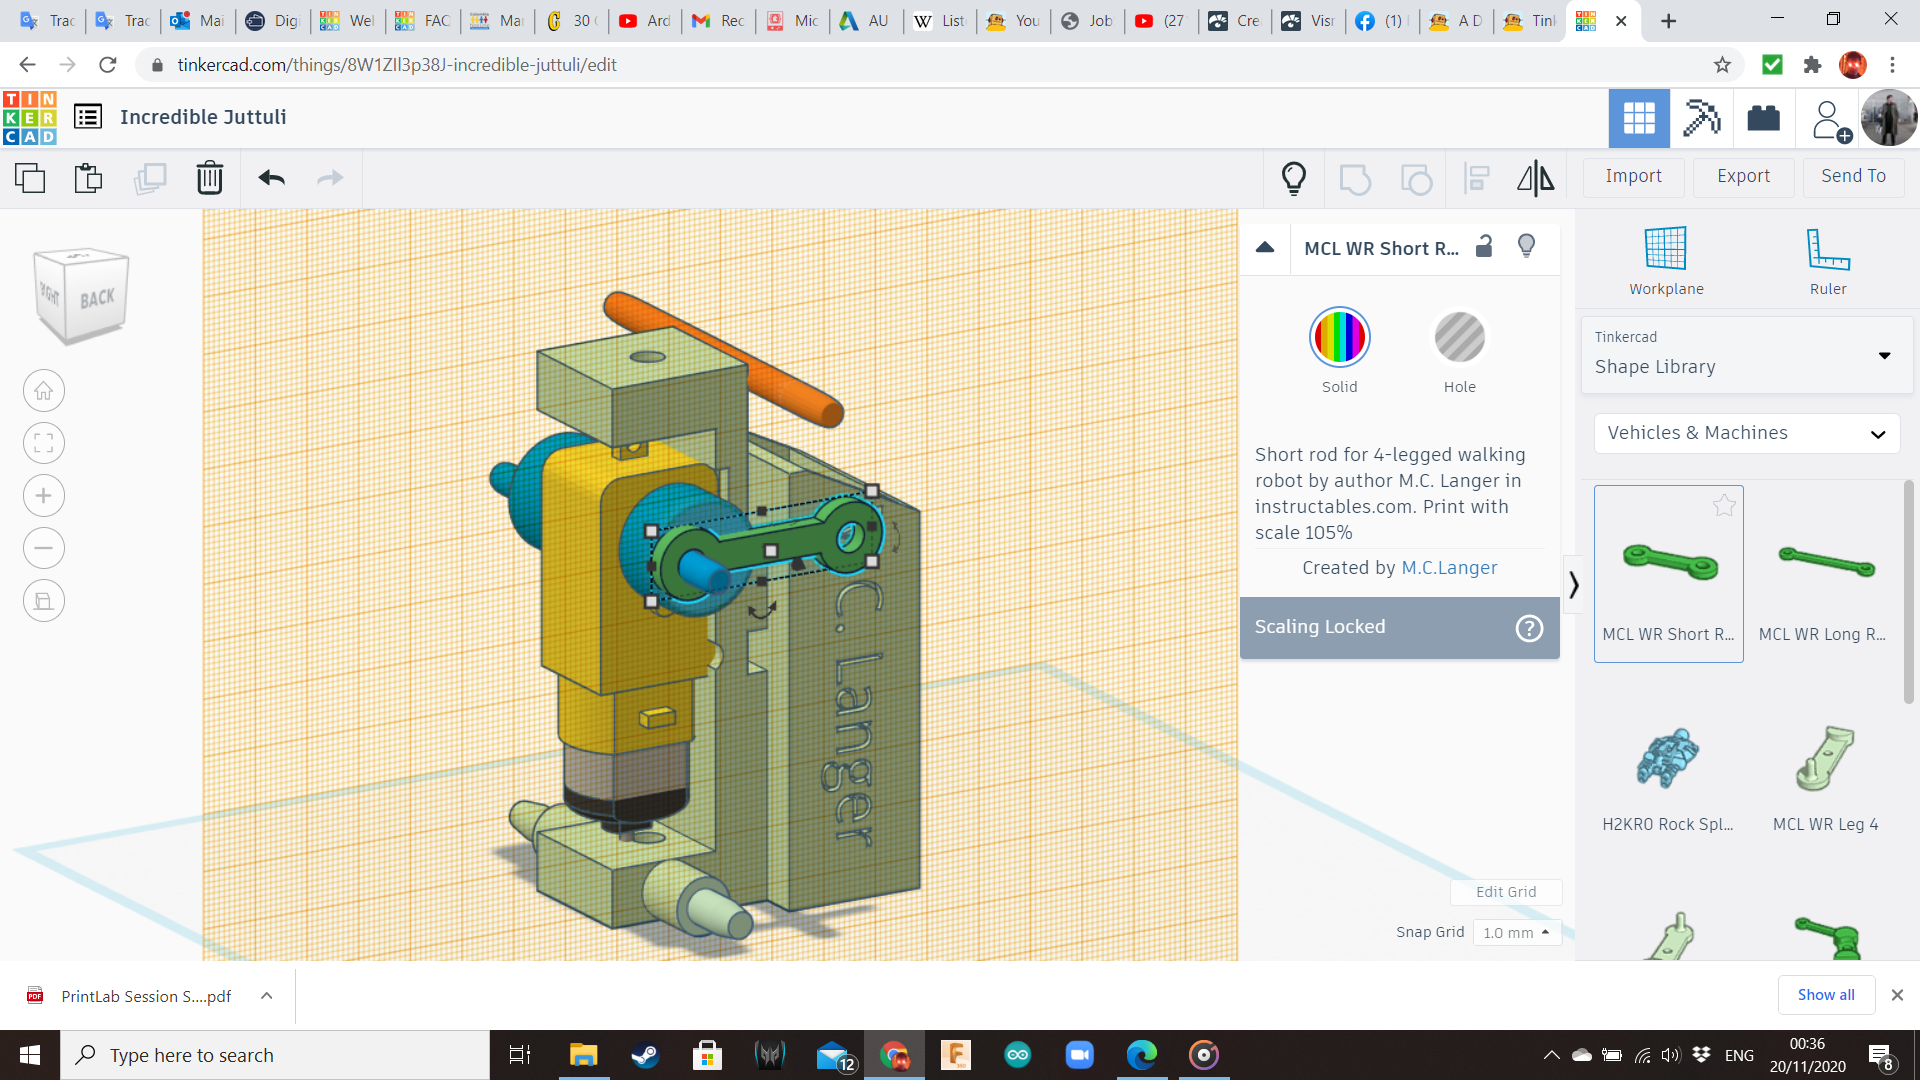Screen dimensions: 1920x1080
Task: Click the Undo arrow icon
Action: point(271,178)
